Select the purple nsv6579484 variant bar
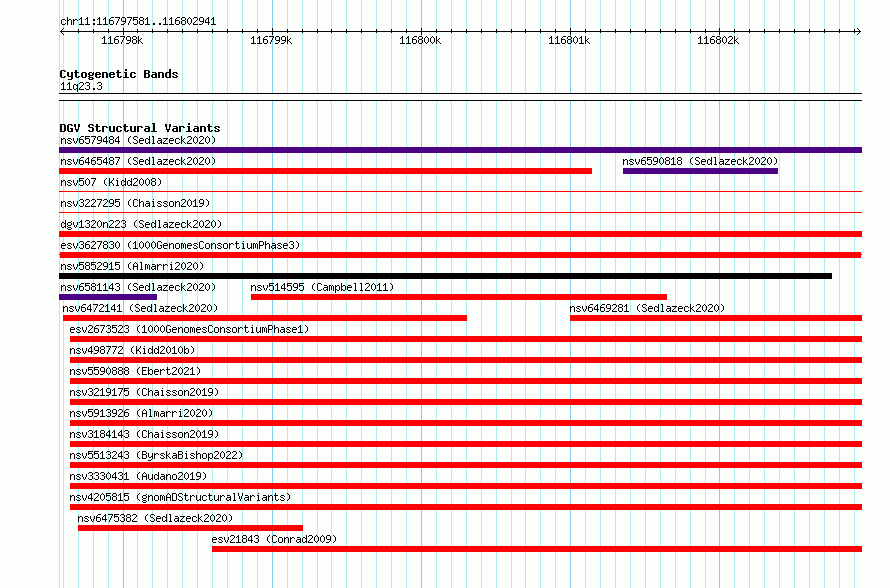This screenshot has width=890, height=588. point(460,150)
